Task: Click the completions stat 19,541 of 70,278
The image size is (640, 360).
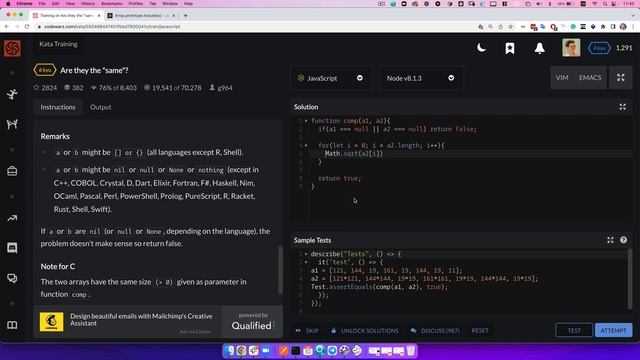Action: click(173, 88)
